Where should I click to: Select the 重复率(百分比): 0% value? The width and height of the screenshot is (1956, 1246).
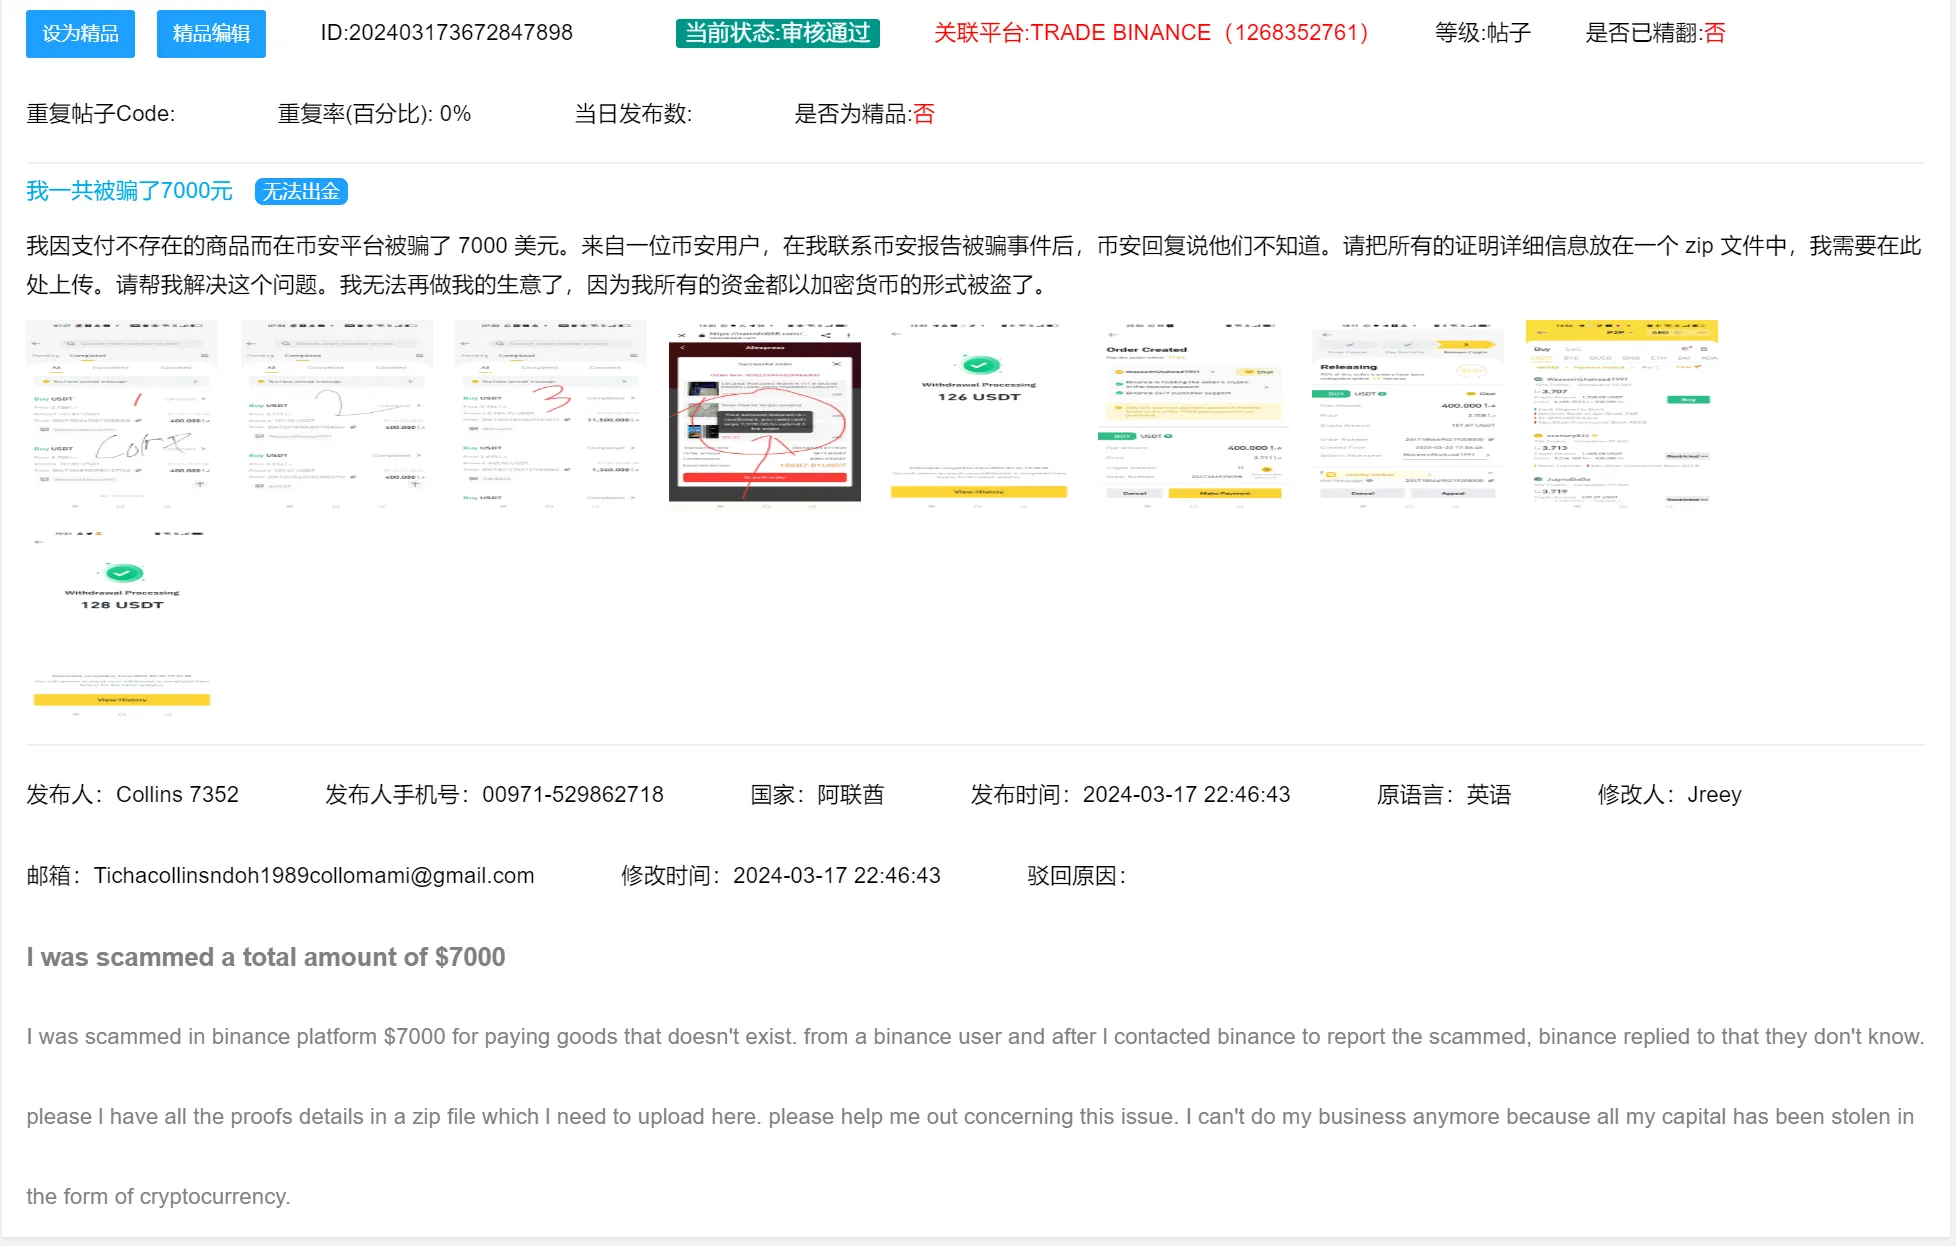pos(374,114)
